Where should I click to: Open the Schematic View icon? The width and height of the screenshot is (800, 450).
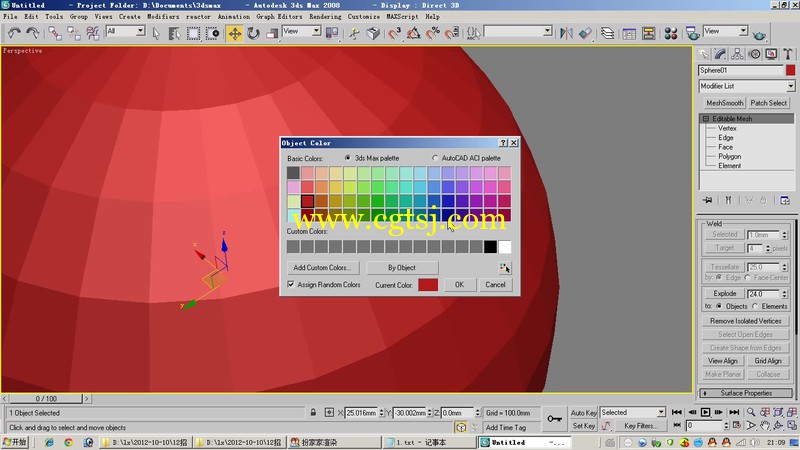click(648, 34)
